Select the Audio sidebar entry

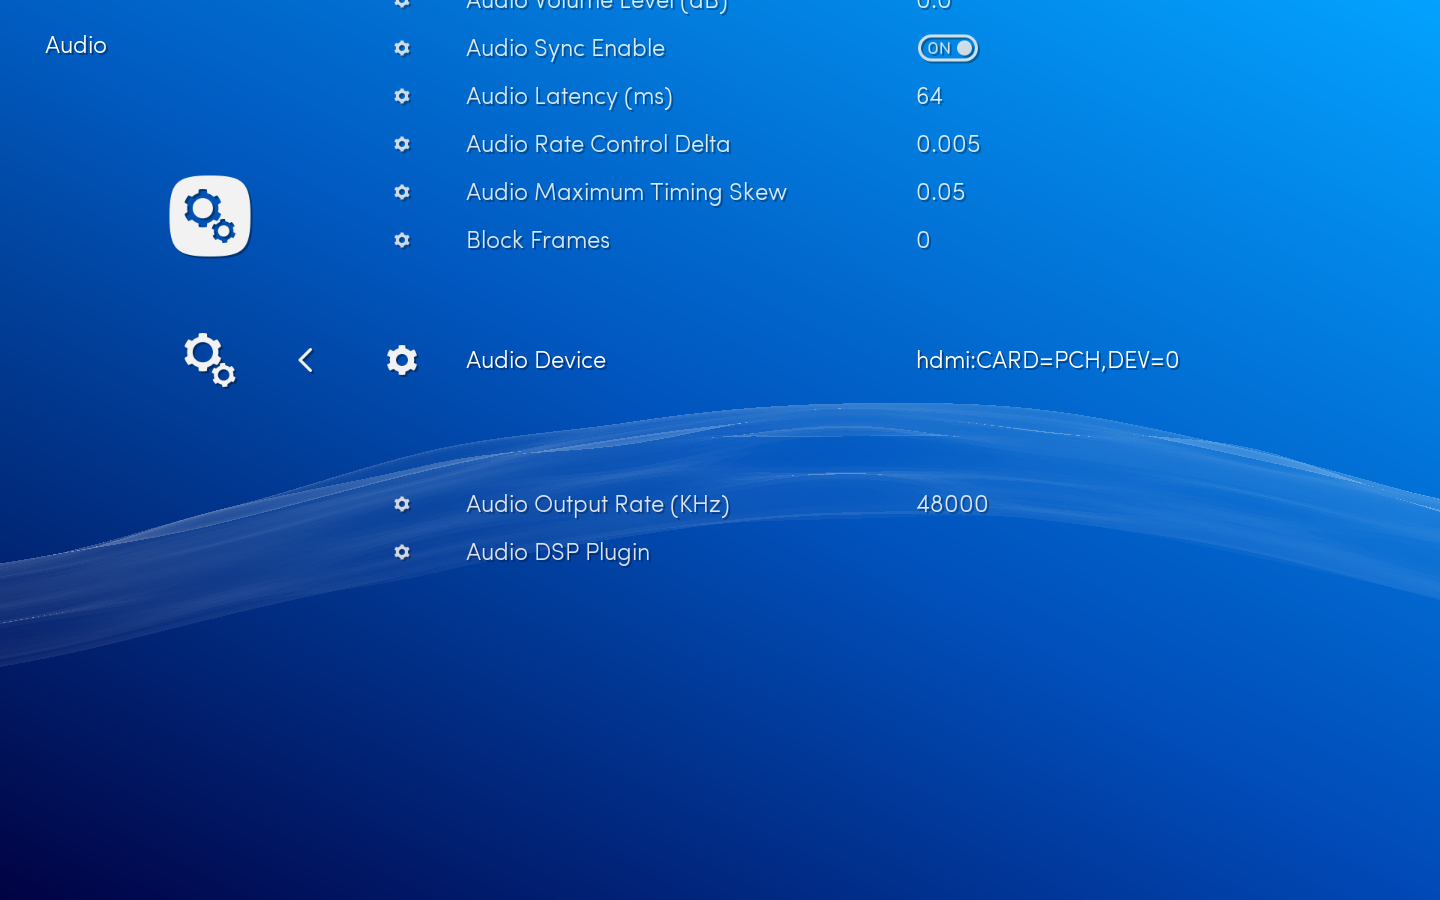pos(75,45)
